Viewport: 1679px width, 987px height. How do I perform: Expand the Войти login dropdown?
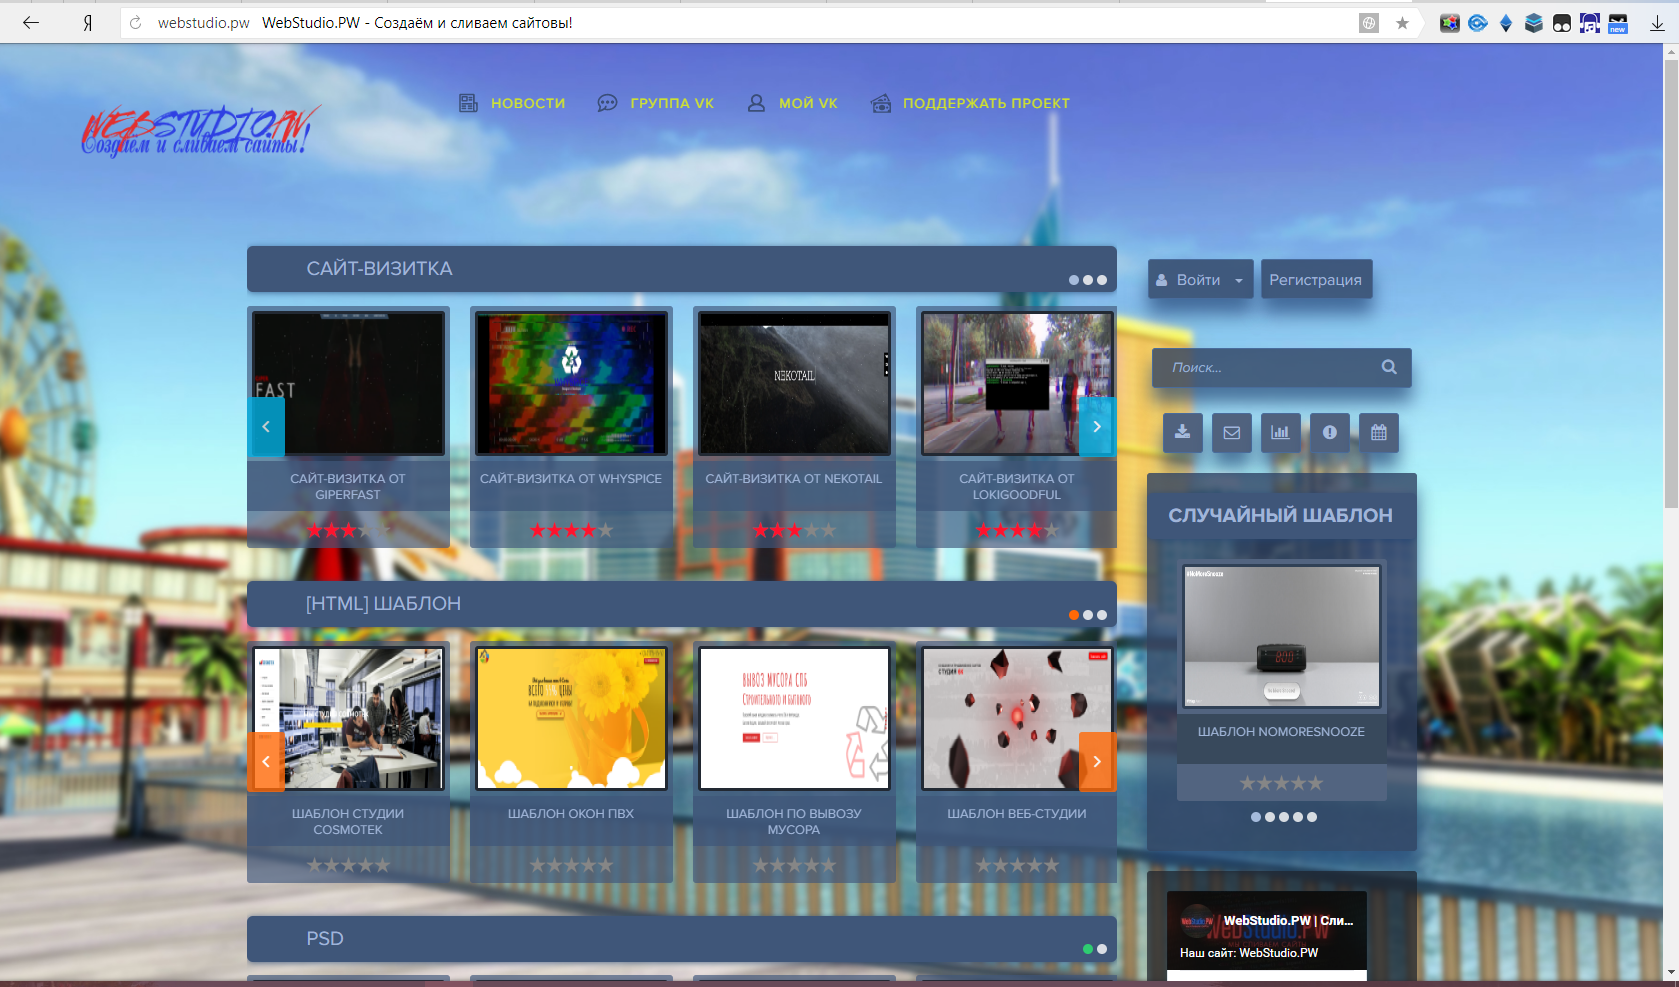(1200, 280)
